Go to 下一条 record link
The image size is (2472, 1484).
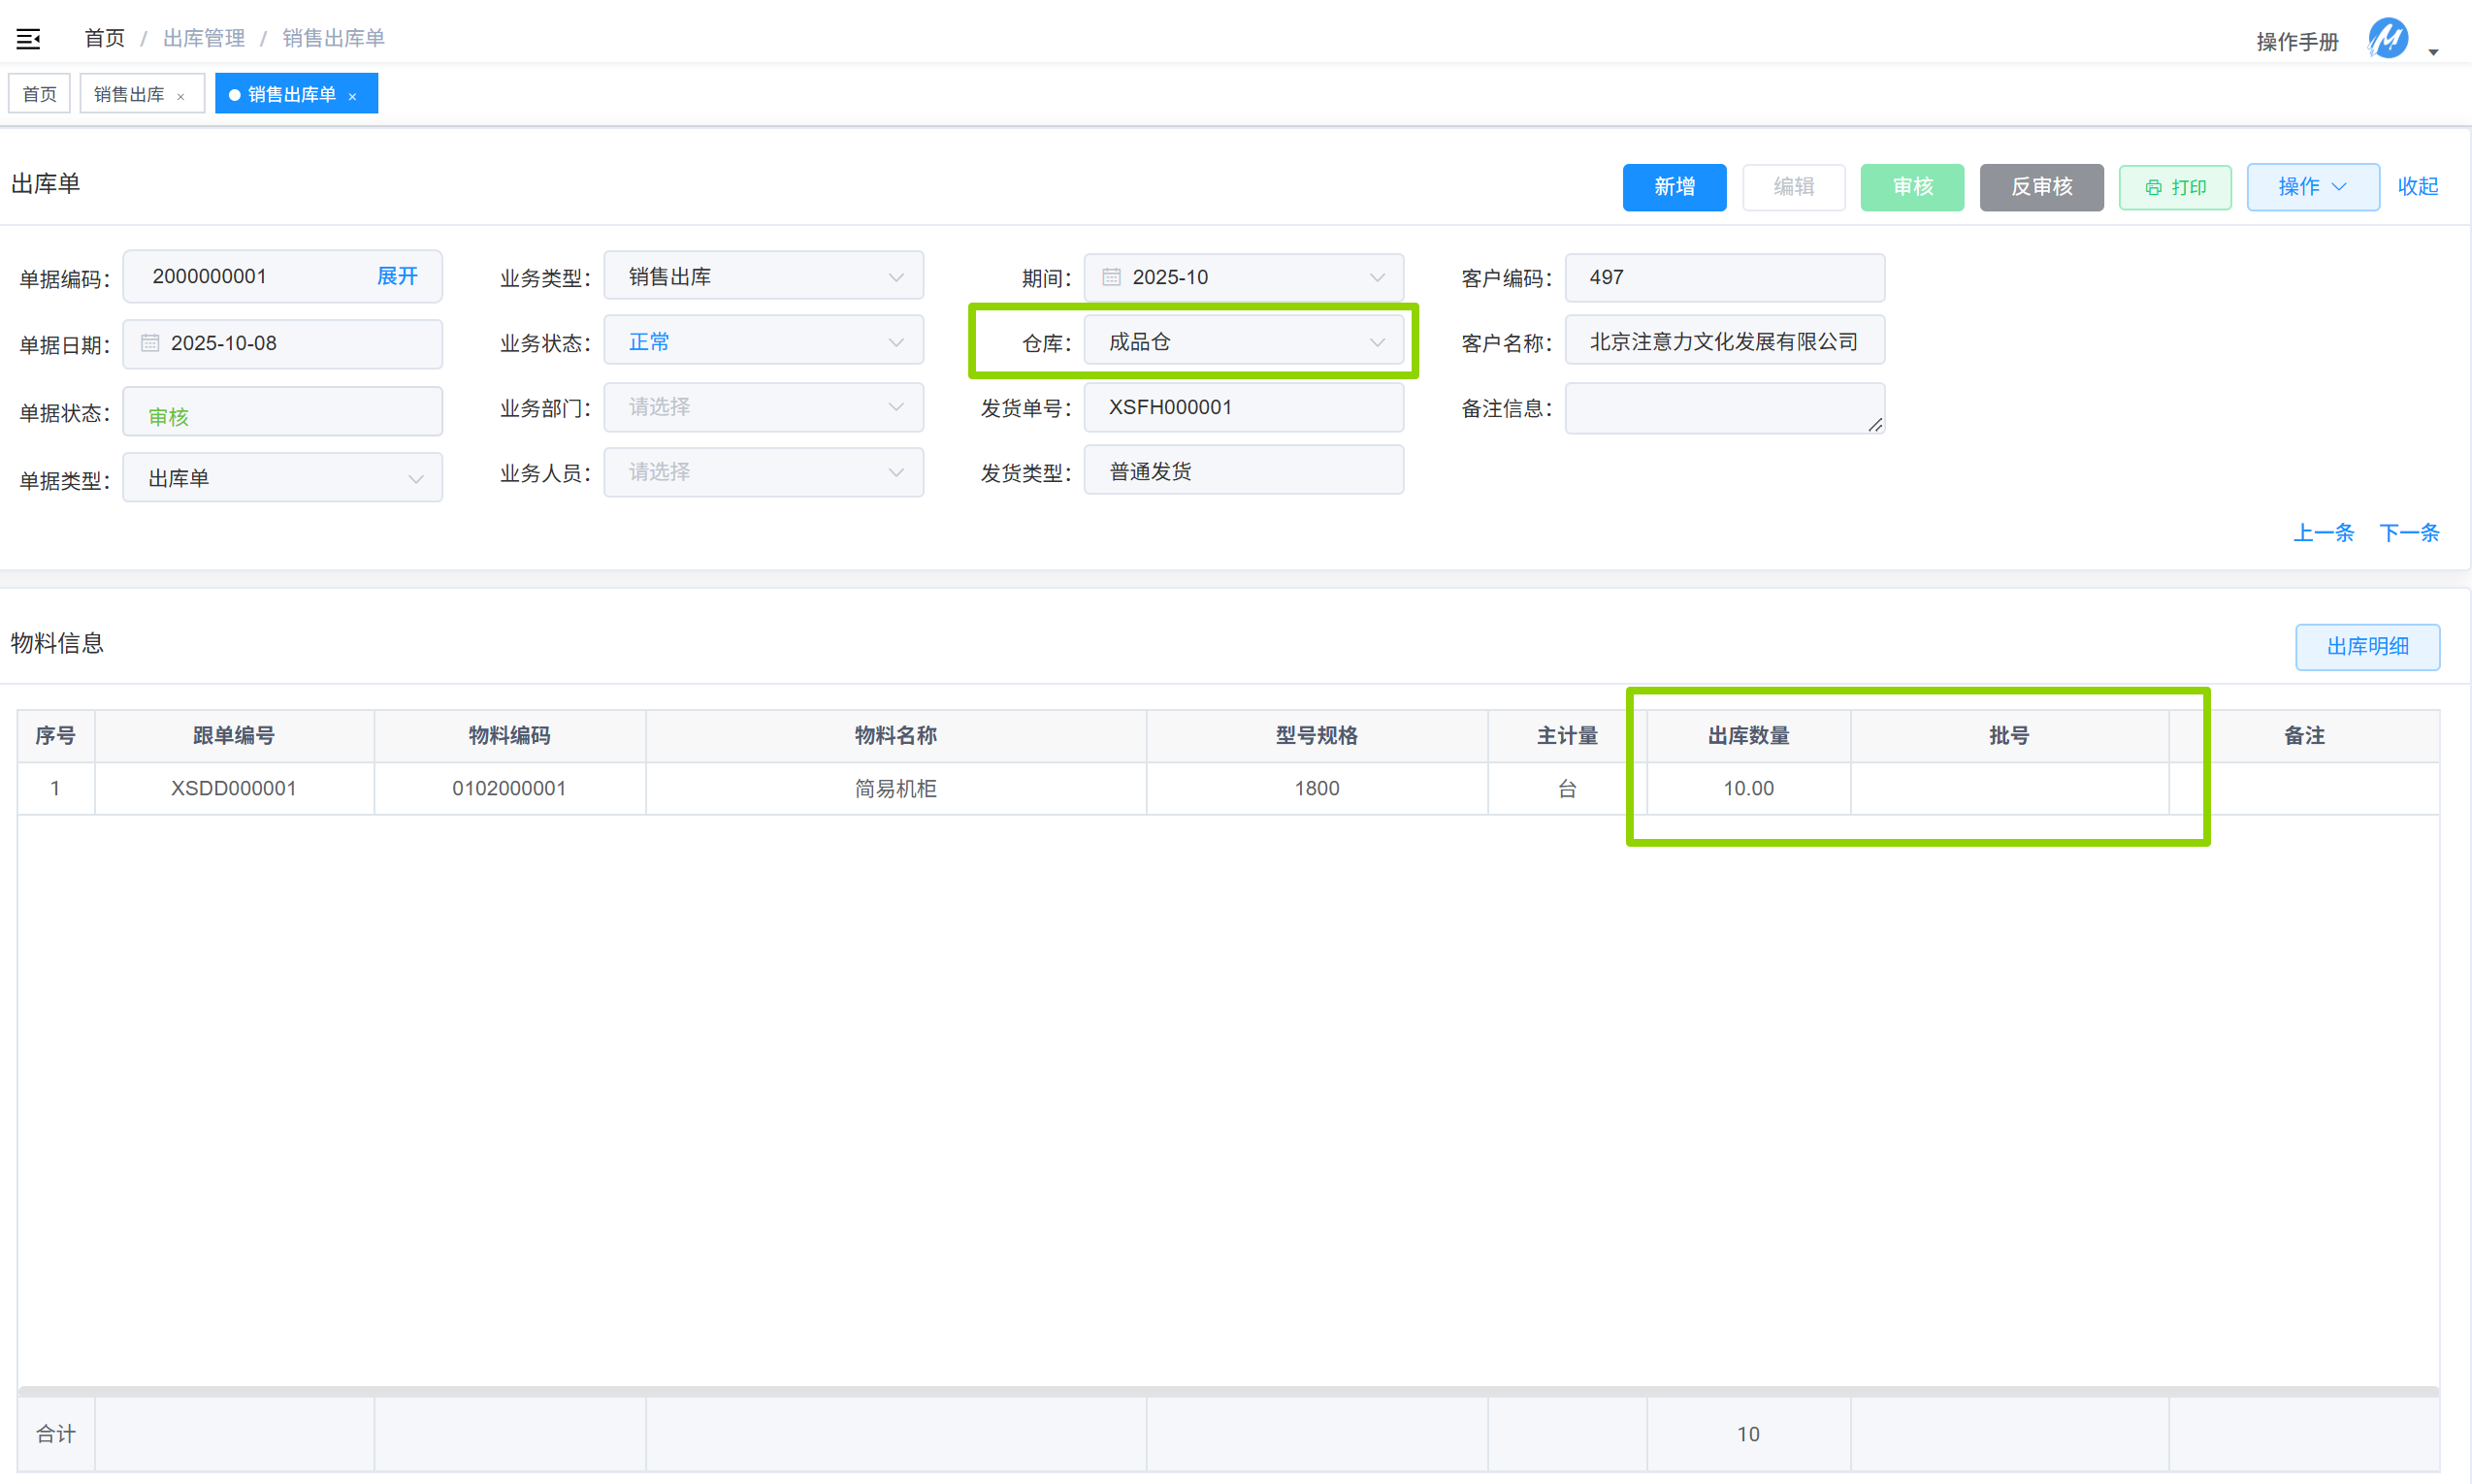pyautogui.click(x=2408, y=533)
